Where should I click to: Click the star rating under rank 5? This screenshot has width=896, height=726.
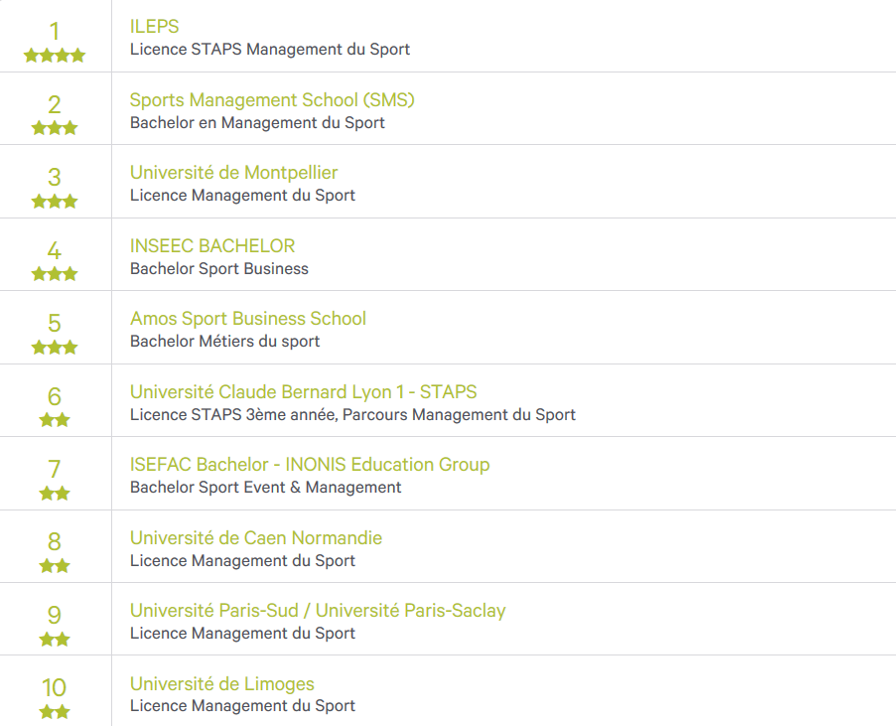pyautogui.click(x=54, y=347)
